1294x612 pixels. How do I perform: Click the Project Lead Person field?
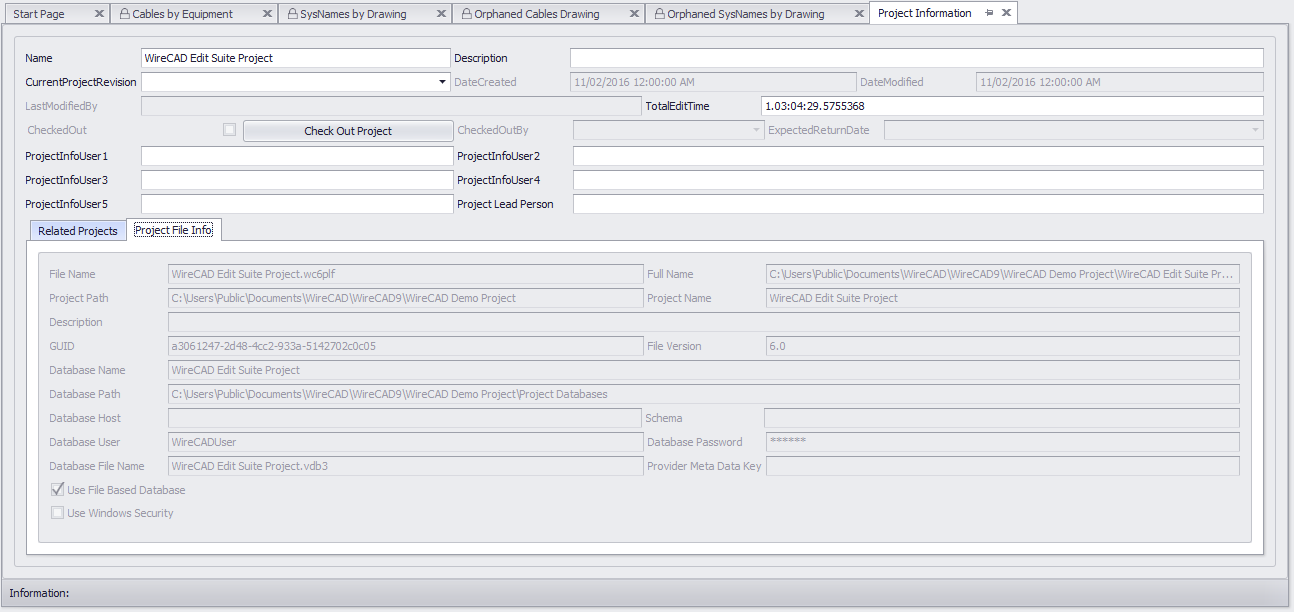click(x=918, y=204)
